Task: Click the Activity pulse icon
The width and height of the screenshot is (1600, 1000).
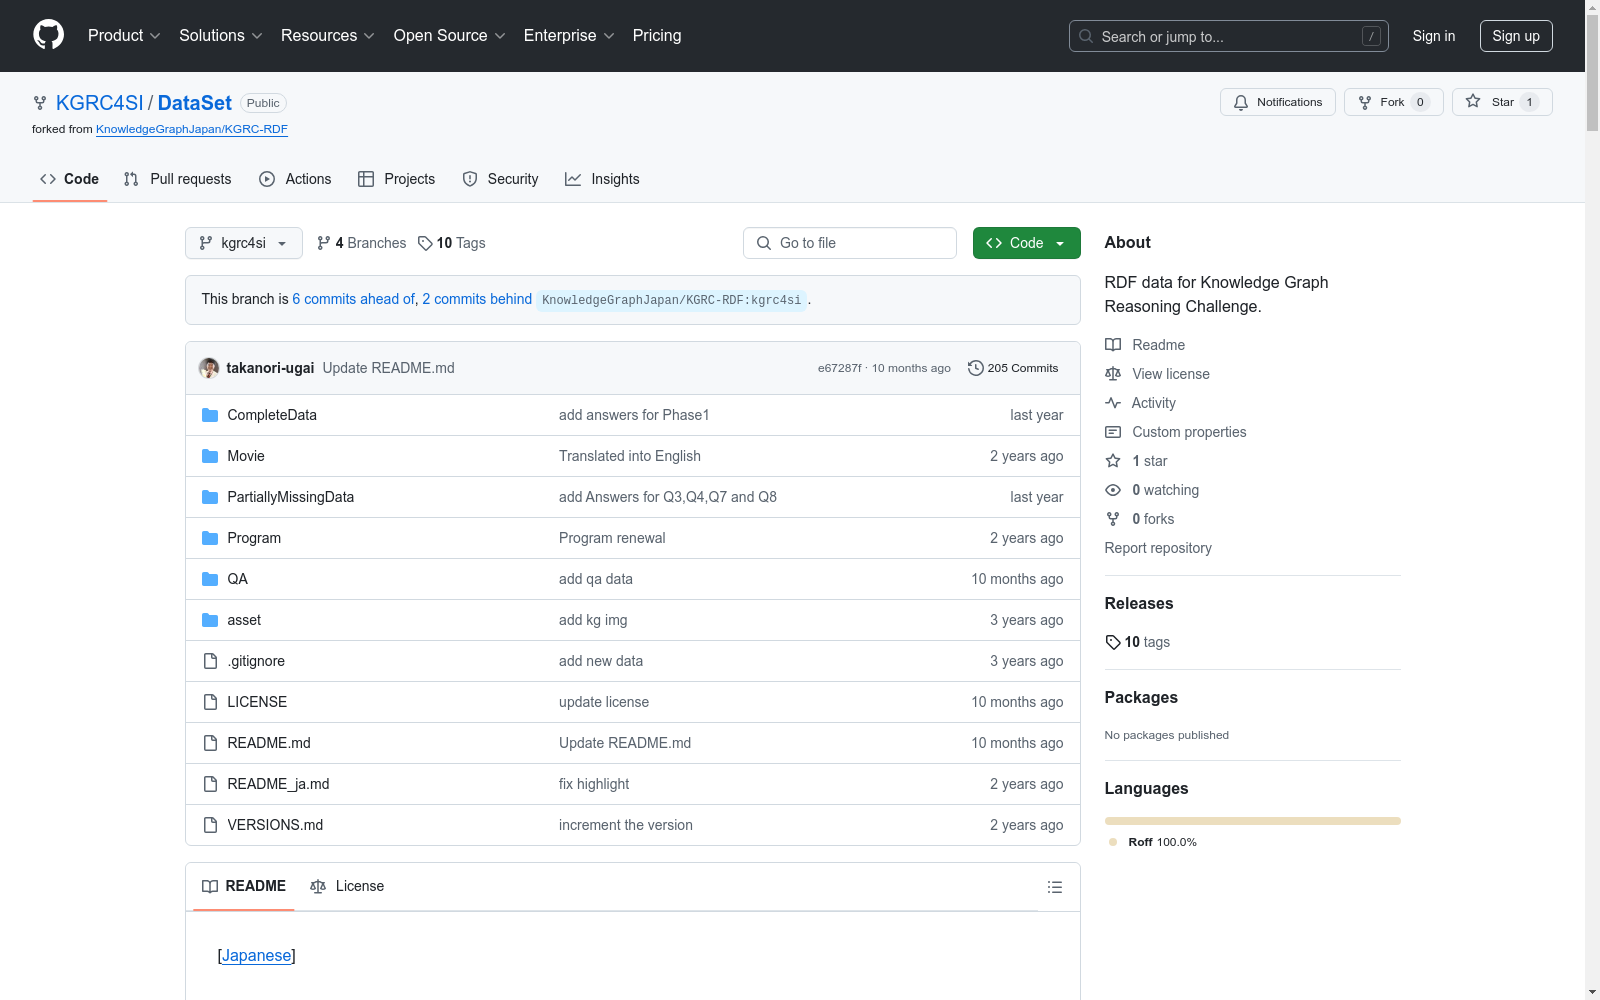Action: [x=1113, y=403]
